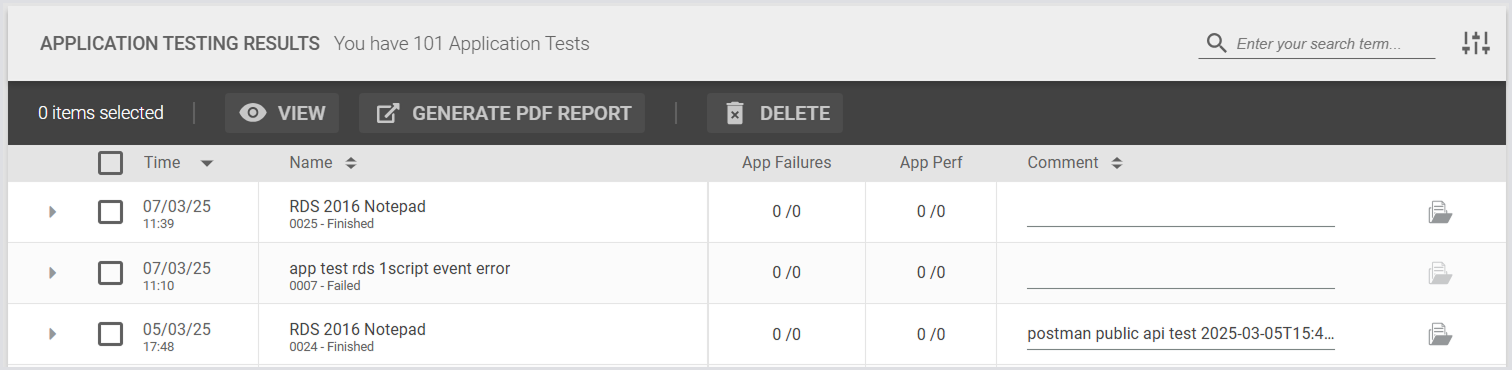The width and height of the screenshot is (1512, 370).
Task: Tick the checkbox for 05/03/25 17:48 test
Action: point(111,334)
